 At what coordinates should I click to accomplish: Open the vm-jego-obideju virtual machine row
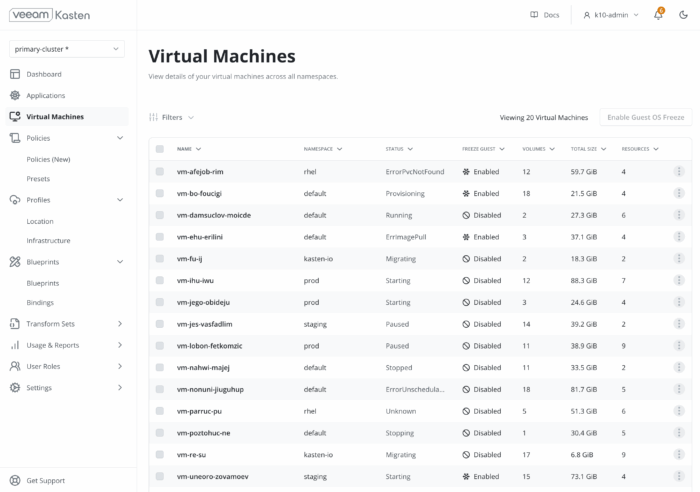click(x=202, y=302)
